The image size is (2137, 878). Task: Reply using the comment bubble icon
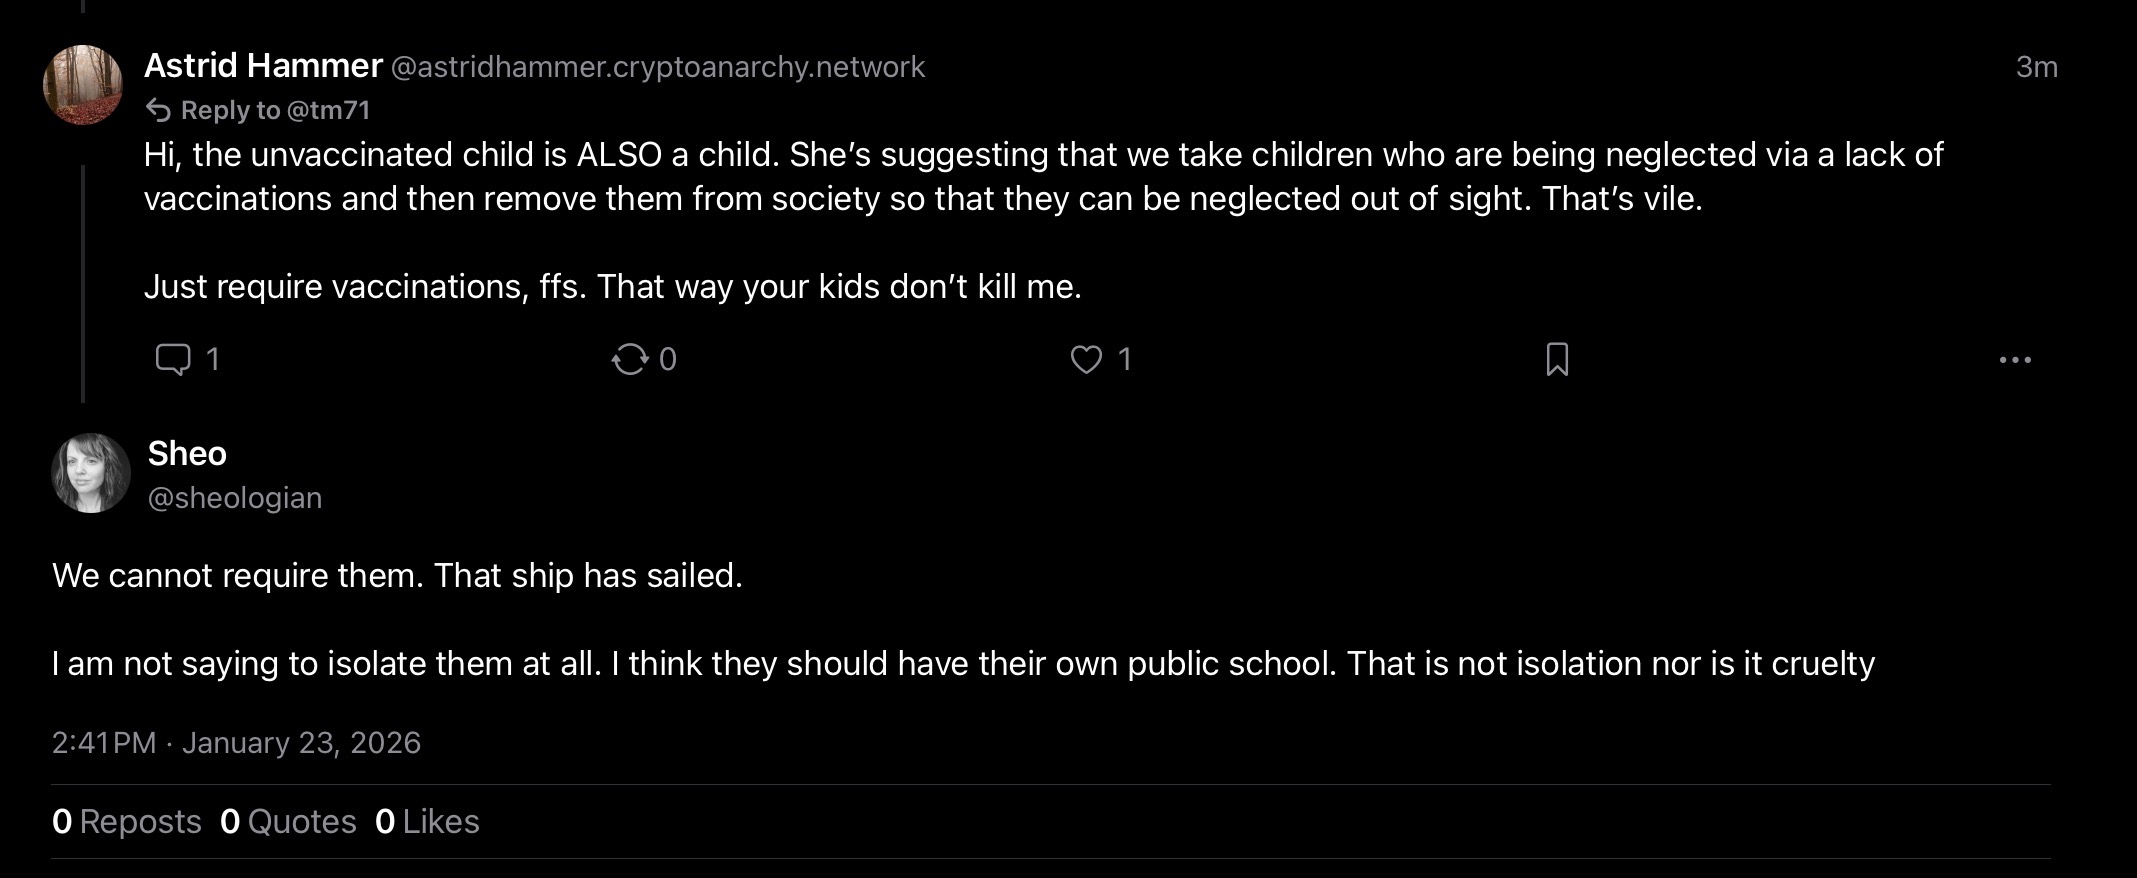(173, 359)
